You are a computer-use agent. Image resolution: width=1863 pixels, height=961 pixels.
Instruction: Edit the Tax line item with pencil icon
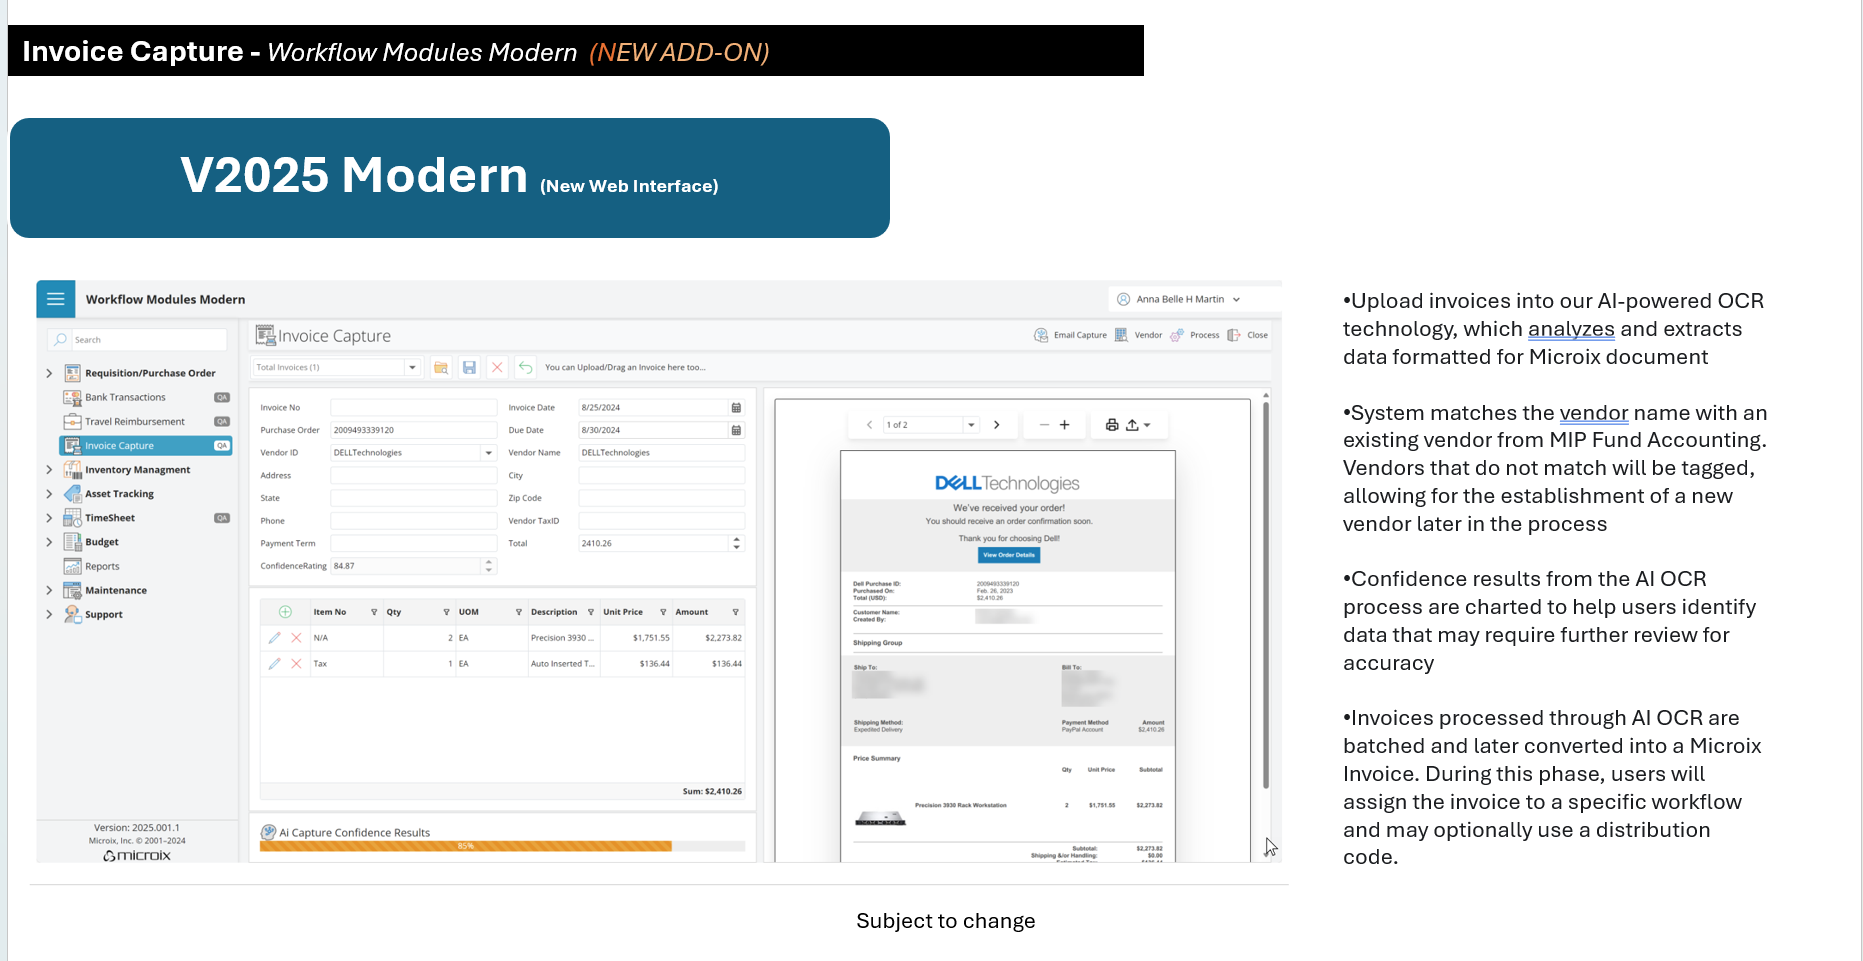274,664
